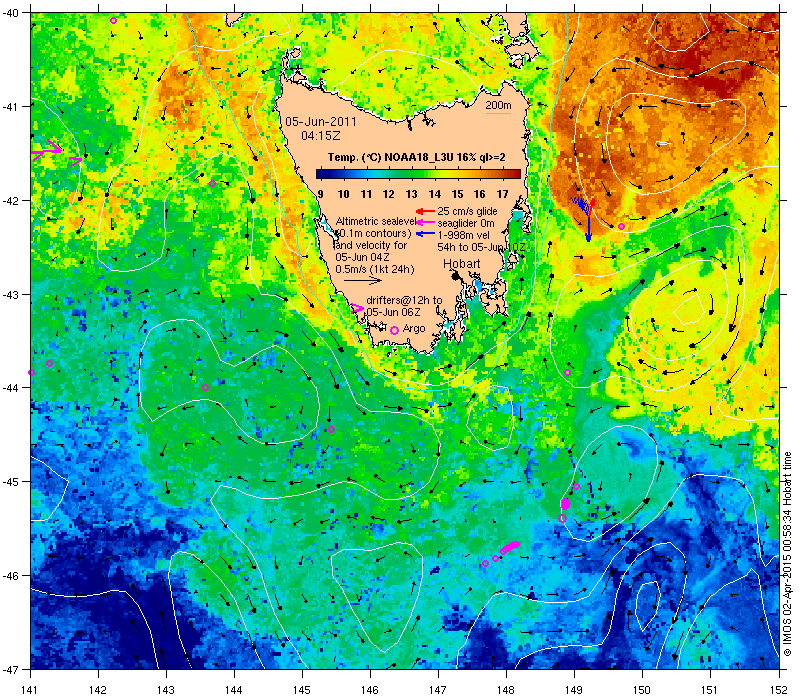Click the '05-Jun-2011' date label
Image resolution: width=800 pixels, height=700 pixels.
pos(321,122)
